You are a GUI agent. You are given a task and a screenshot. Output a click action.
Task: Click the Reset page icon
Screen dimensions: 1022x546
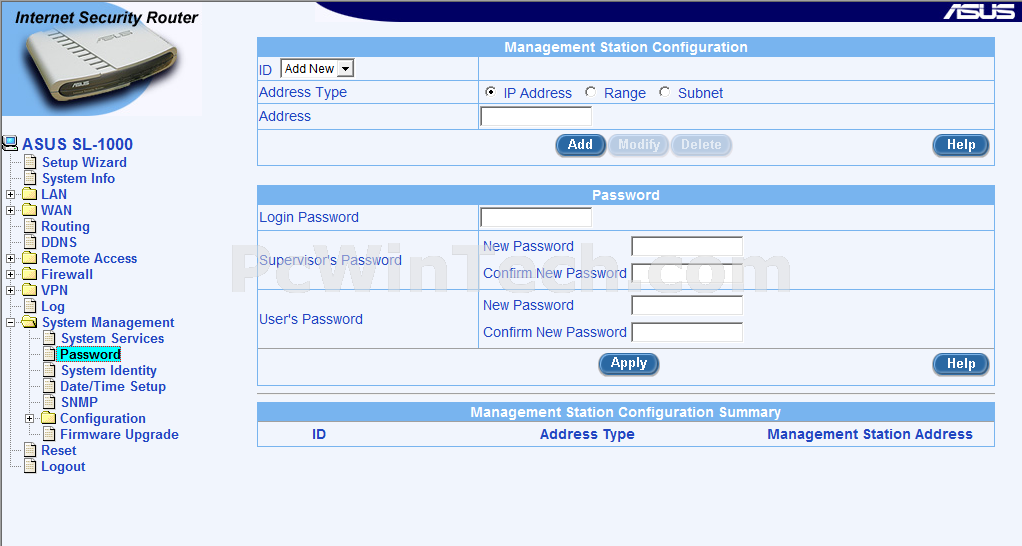click(x=30, y=450)
